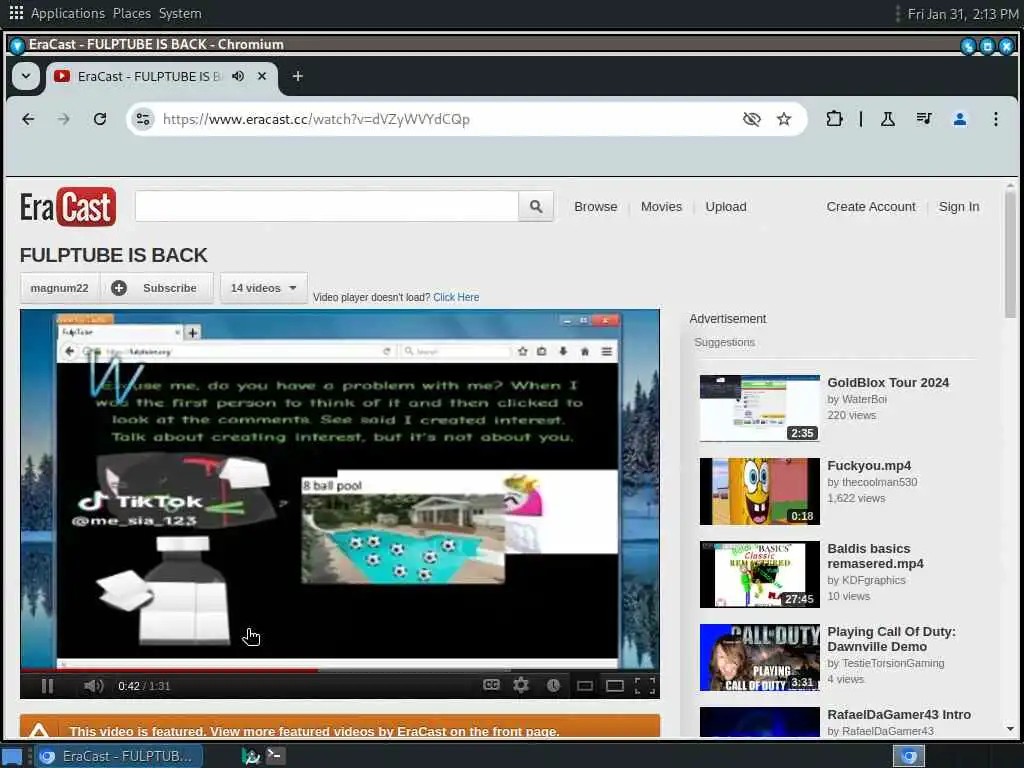Open the SpongeBob 0:18 video thumbnail
Screen dimensions: 1024x768
(760, 491)
